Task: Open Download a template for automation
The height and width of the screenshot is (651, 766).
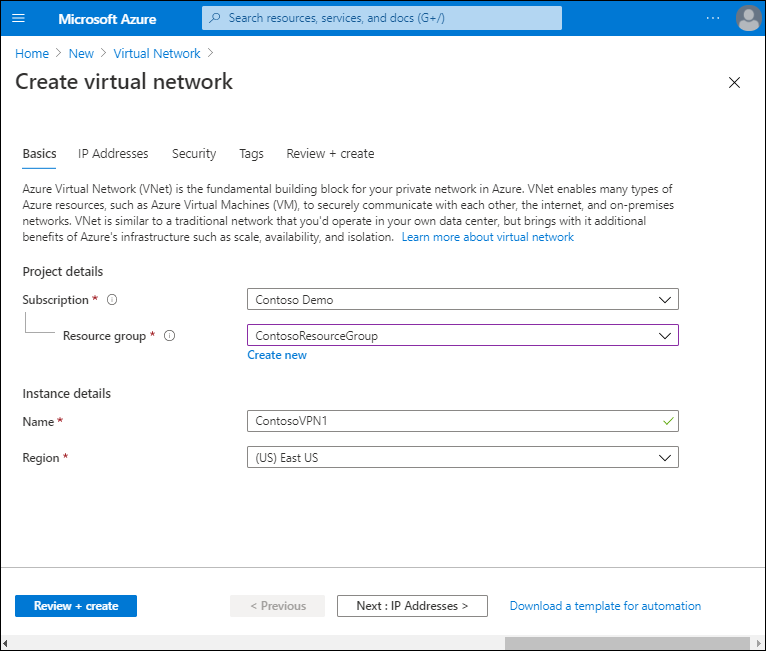Action: 605,606
